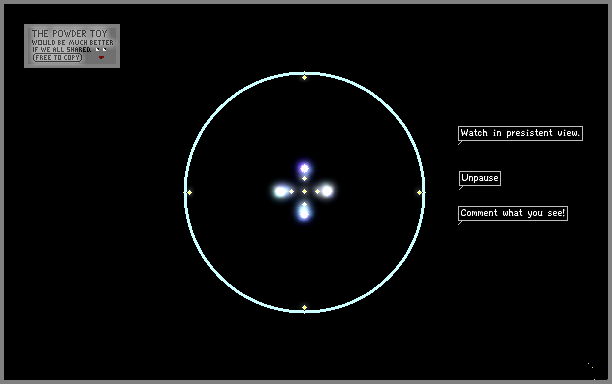Click the yellow particle beside the right white blob
The width and height of the screenshot is (612, 384).
click(x=317, y=191)
